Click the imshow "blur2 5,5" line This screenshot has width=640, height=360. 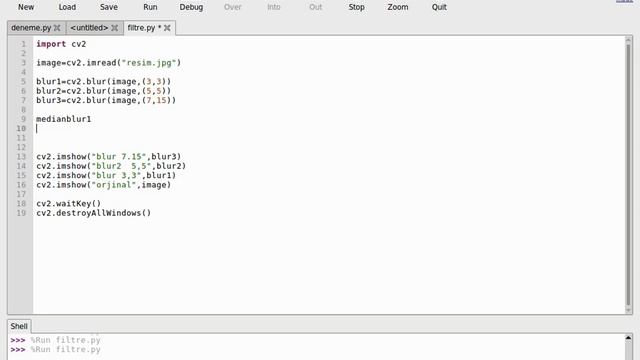coord(111,166)
